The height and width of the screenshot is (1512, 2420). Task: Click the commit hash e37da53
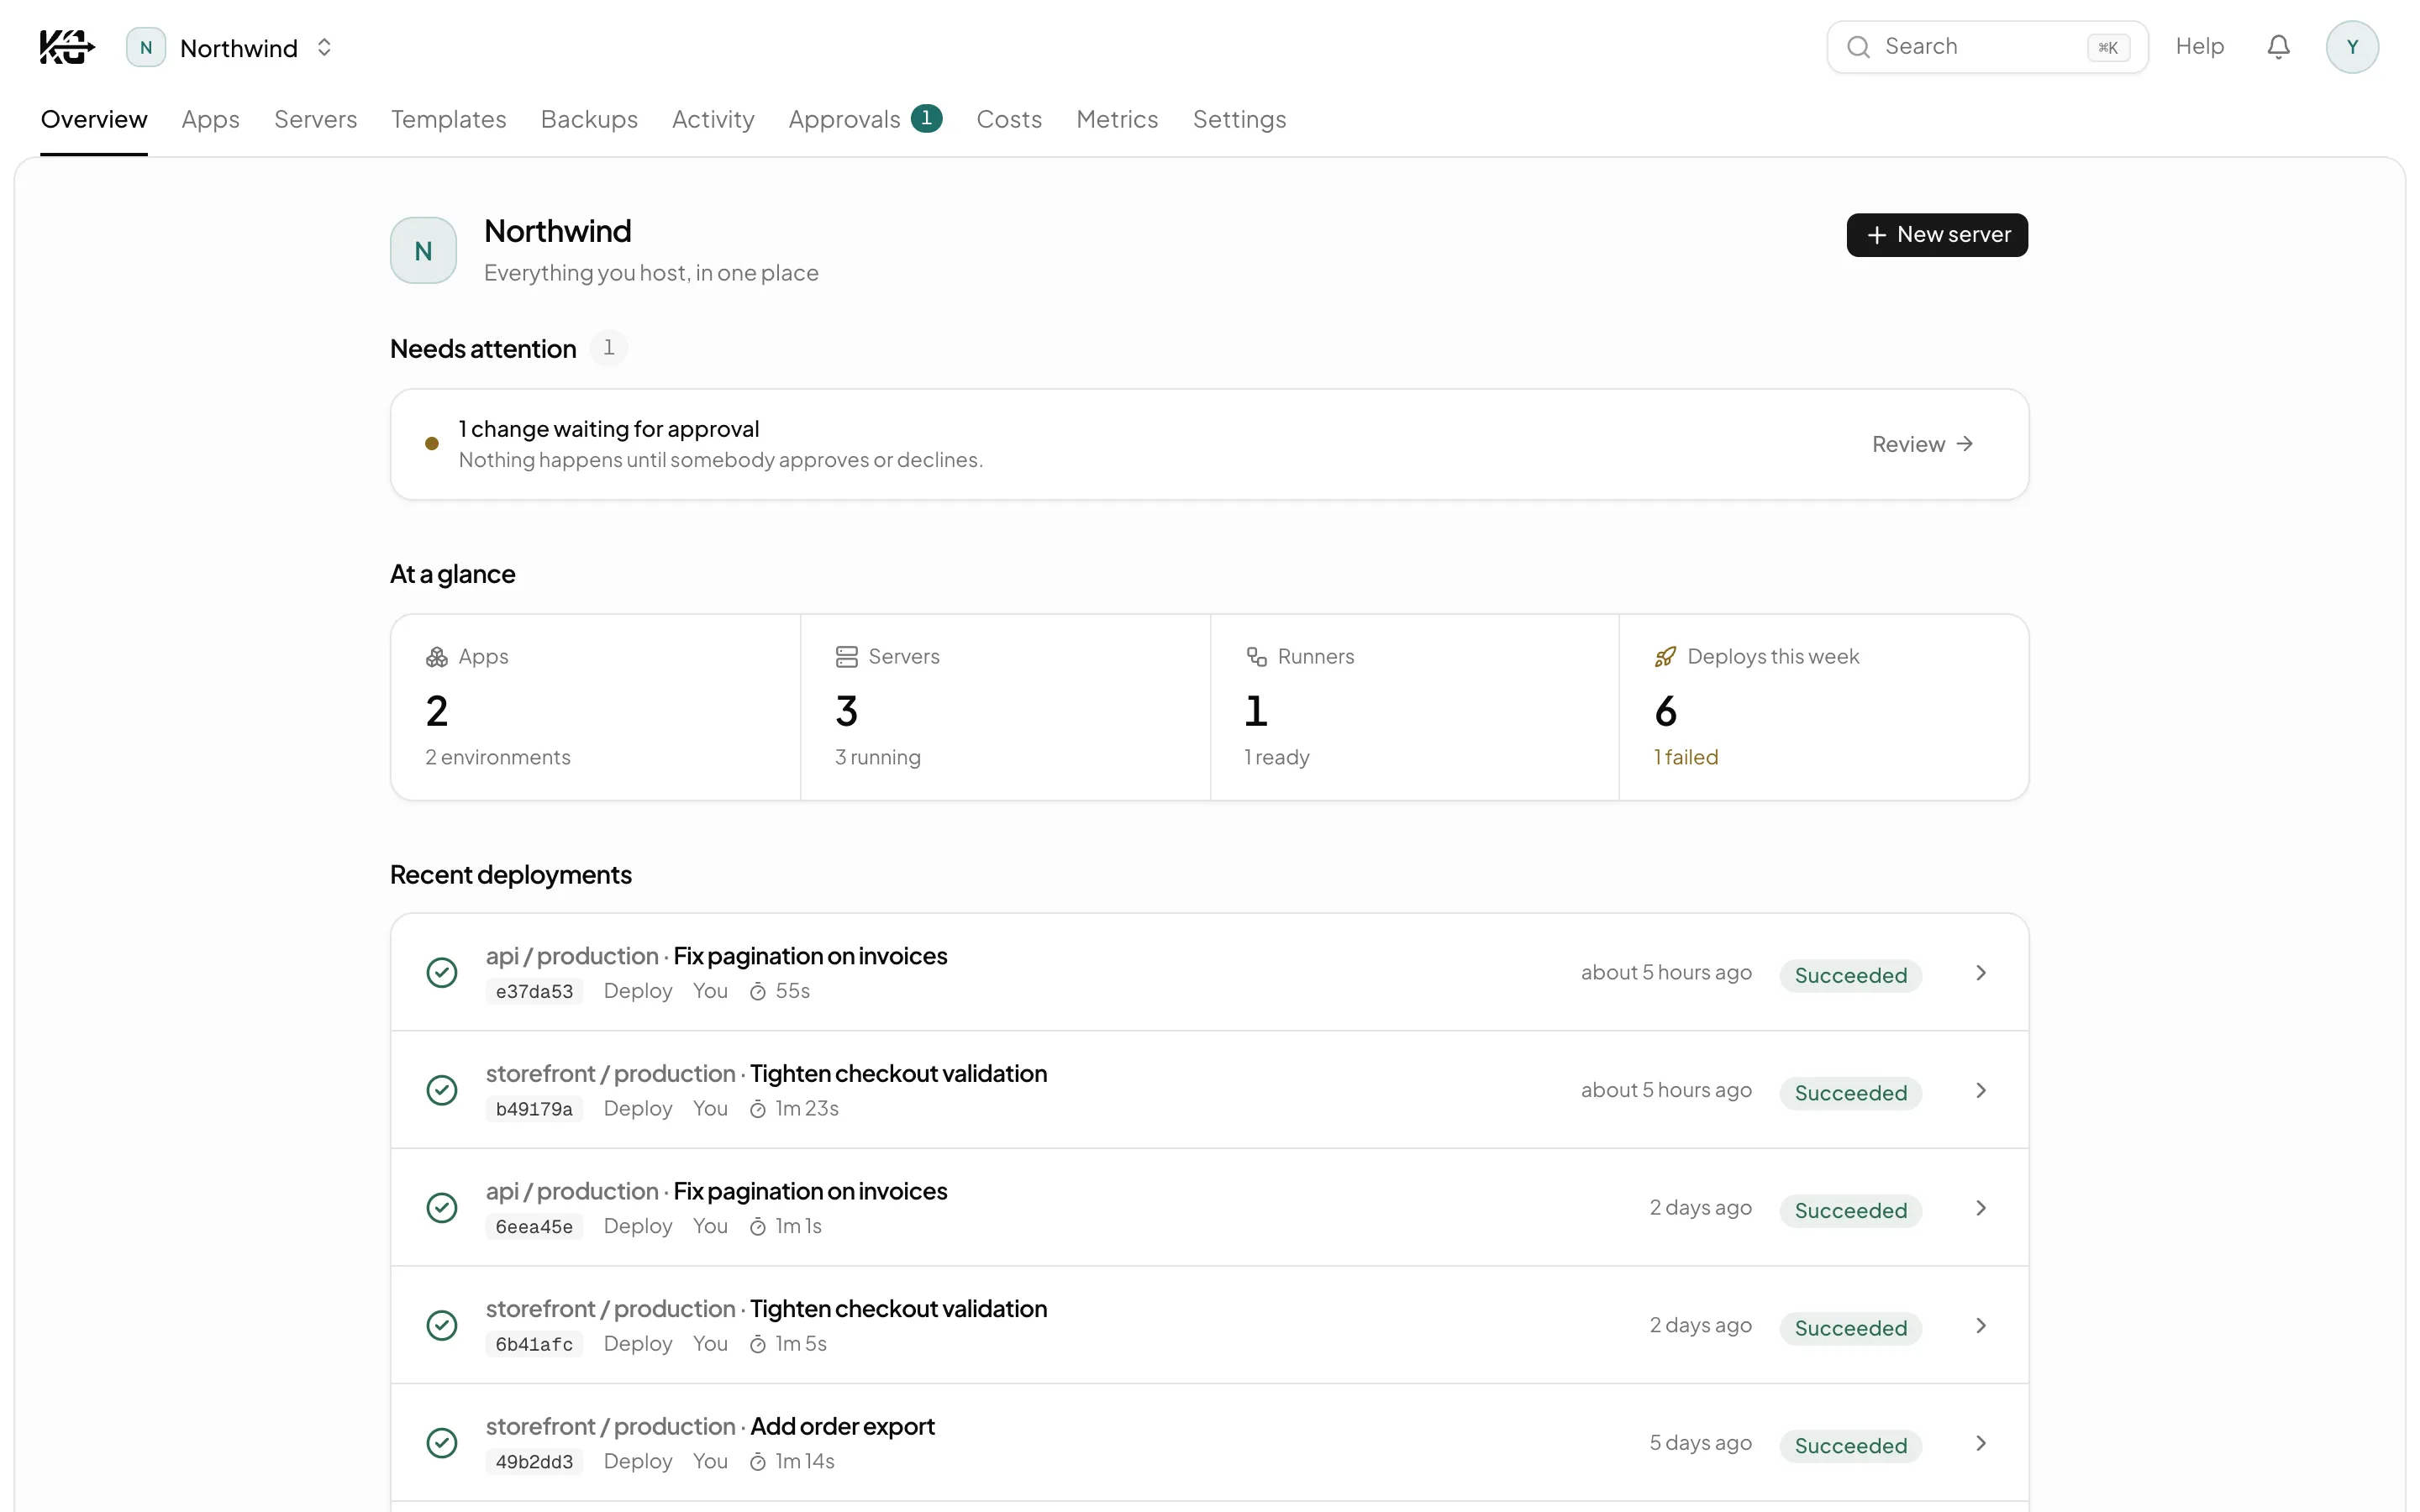534,991
